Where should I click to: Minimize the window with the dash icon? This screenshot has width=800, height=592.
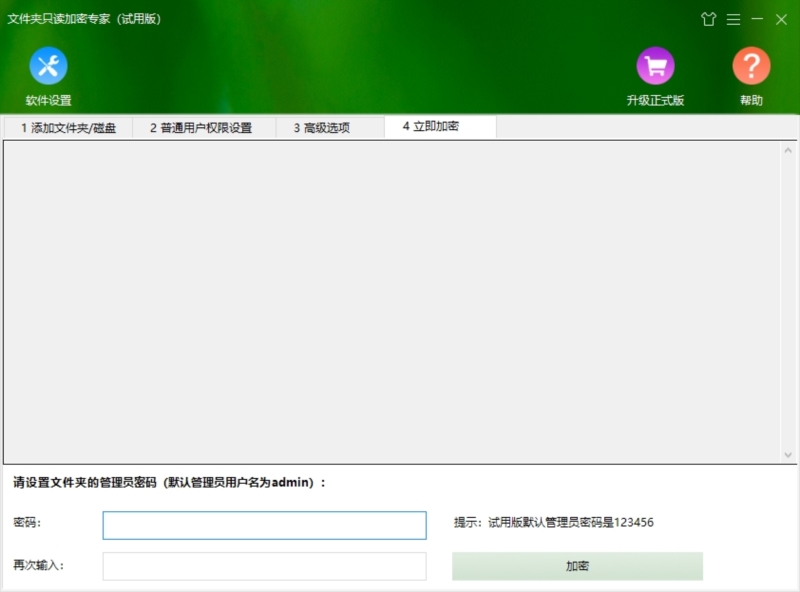757,19
